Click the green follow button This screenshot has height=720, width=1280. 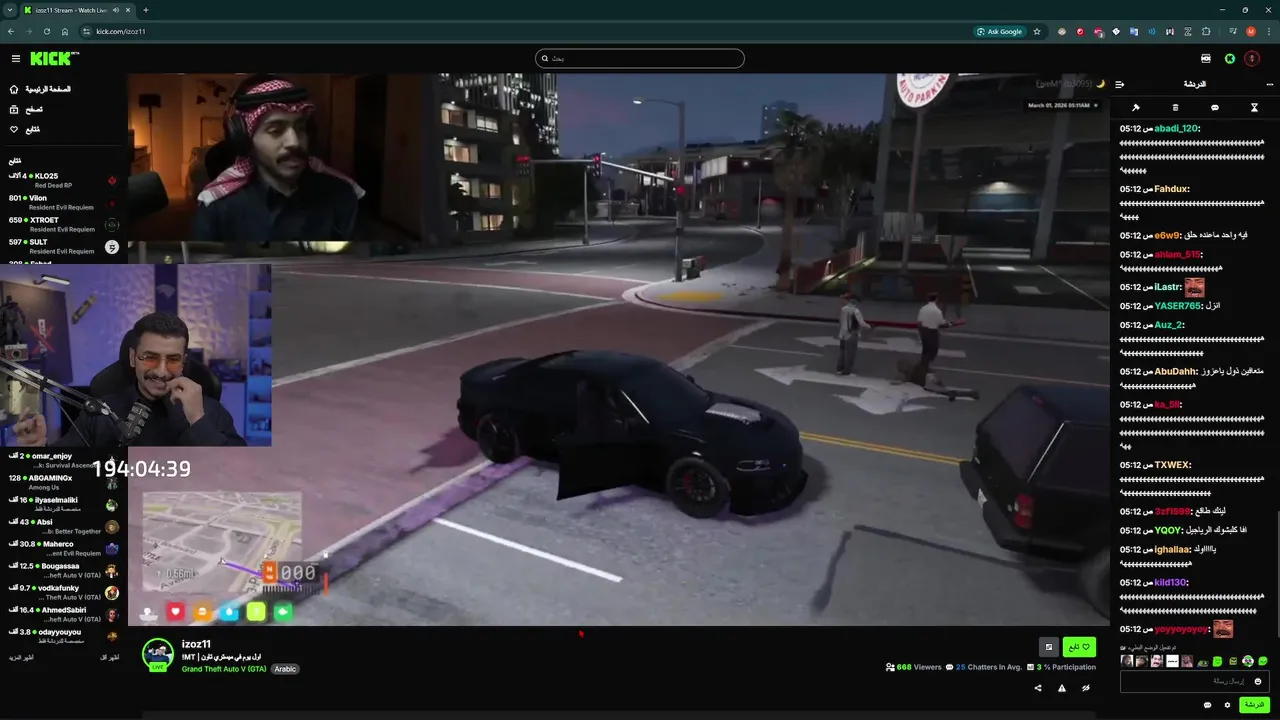pyautogui.click(x=1079, y=647)
